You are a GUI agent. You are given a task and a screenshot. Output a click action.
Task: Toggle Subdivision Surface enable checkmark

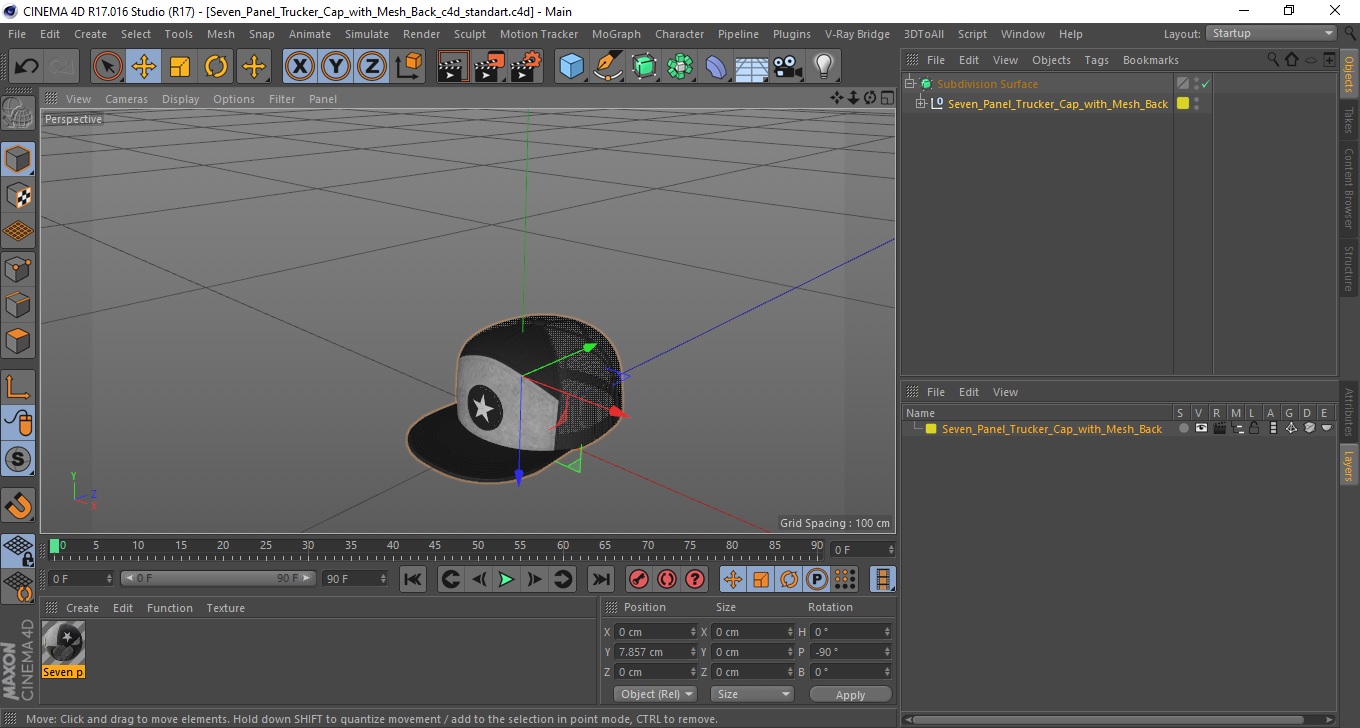click(x=1206, y=84)
